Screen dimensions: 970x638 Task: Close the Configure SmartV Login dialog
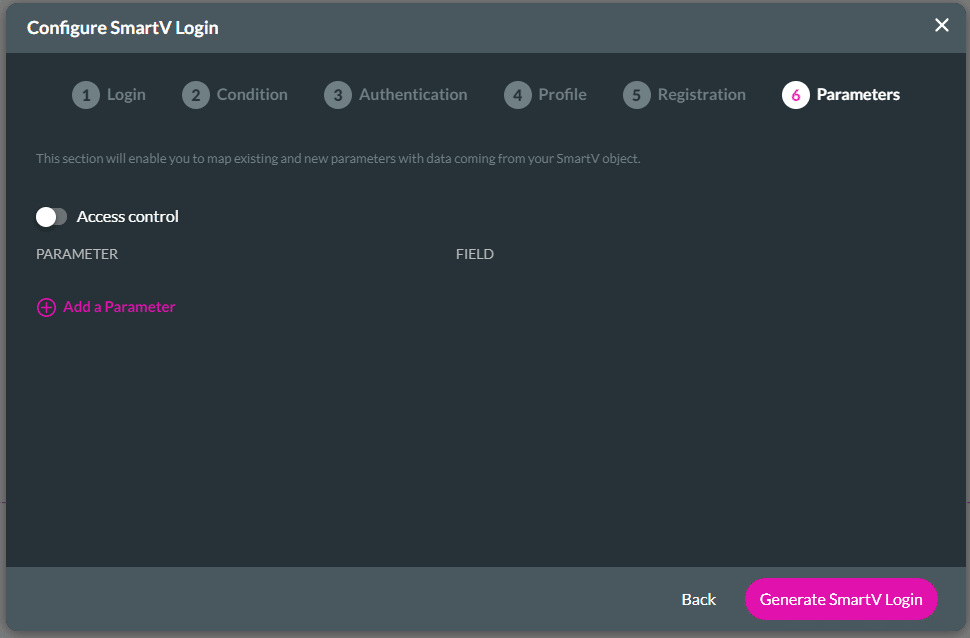pyautogui.click(x=941, y=26)
